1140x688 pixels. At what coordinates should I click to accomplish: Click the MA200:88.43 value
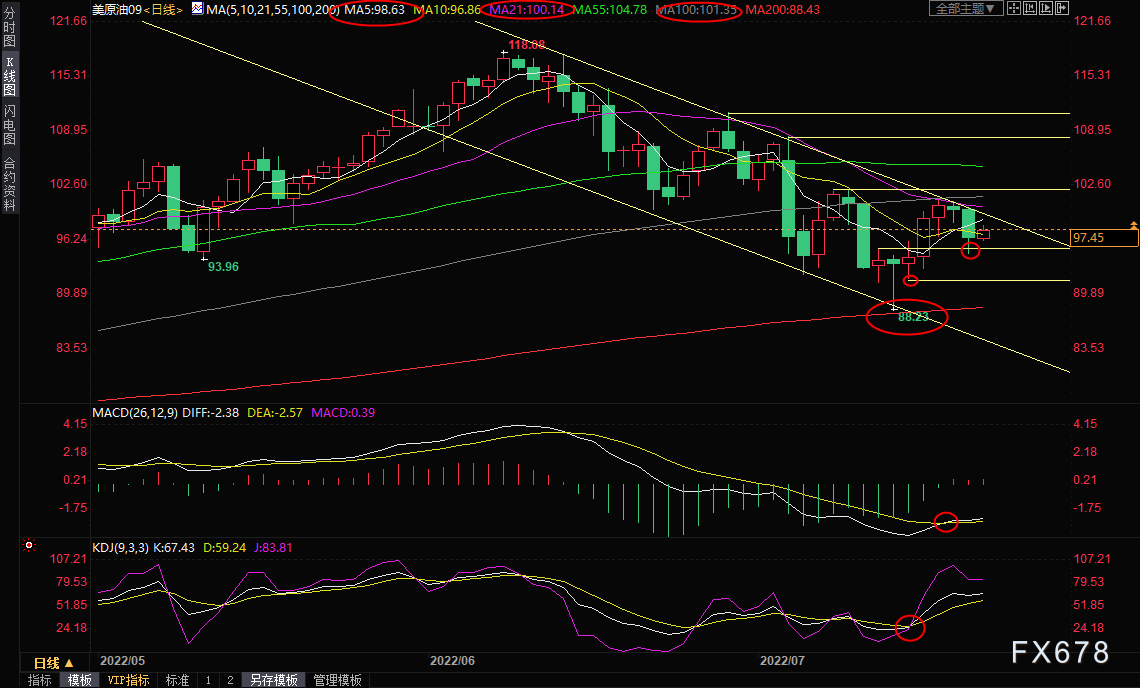click(782, 9)
